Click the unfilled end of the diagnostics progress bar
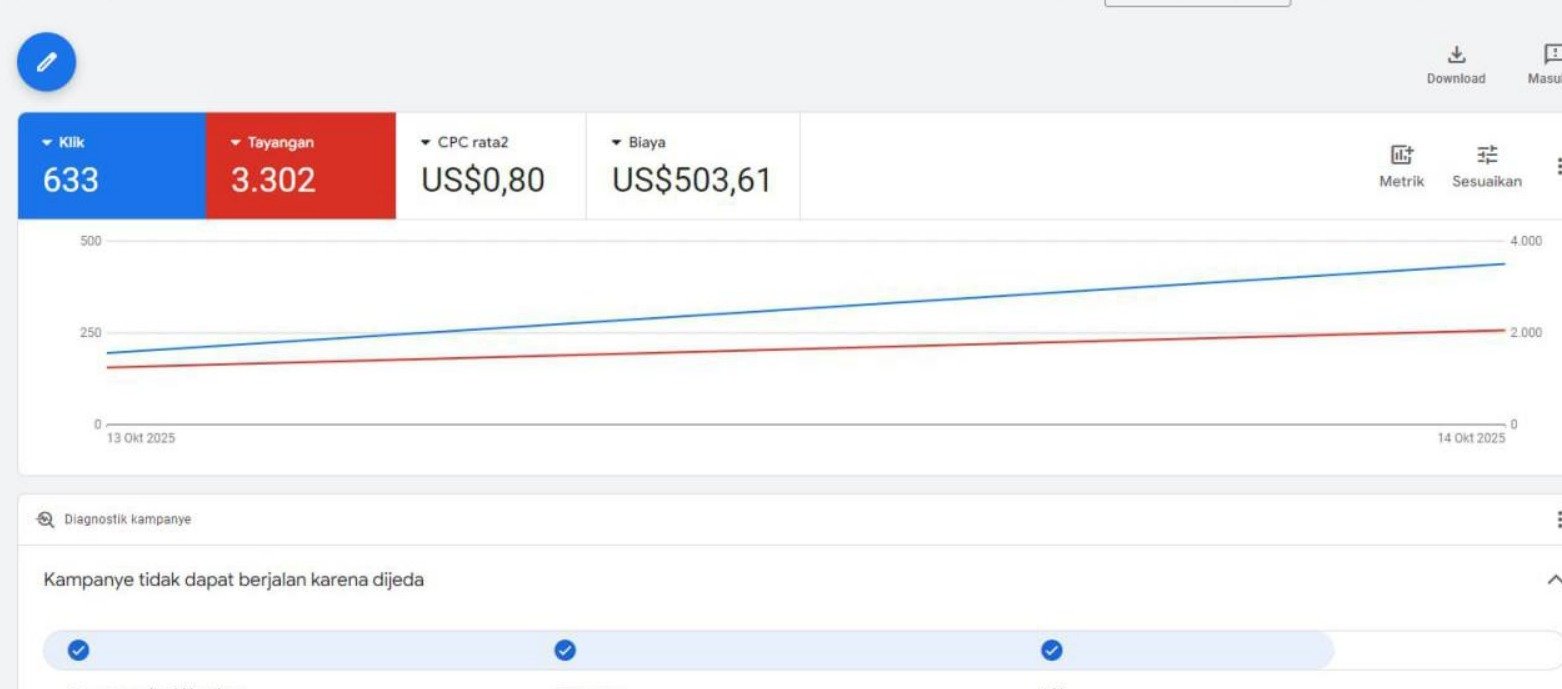 pos(1445,650)
